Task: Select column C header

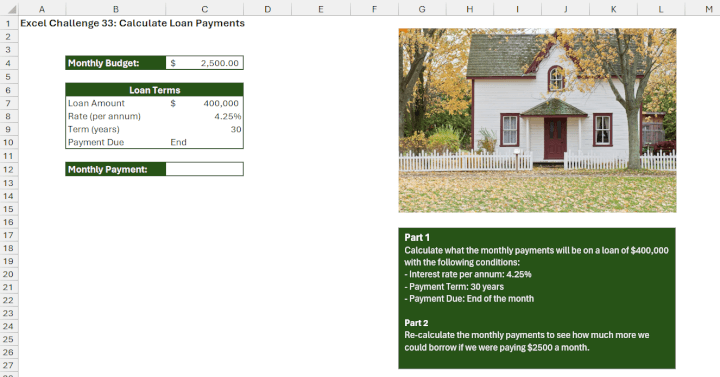Action: [205, 9]
